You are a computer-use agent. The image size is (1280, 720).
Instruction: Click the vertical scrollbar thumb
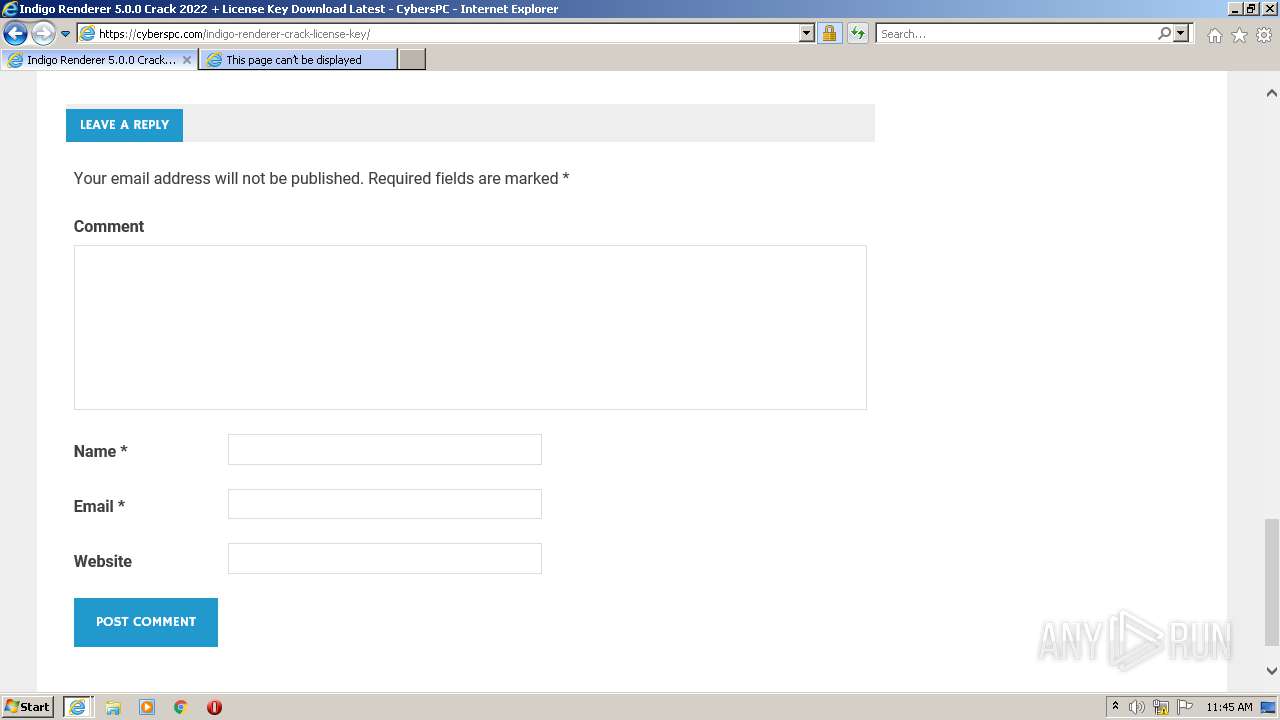click(1271, 582)
